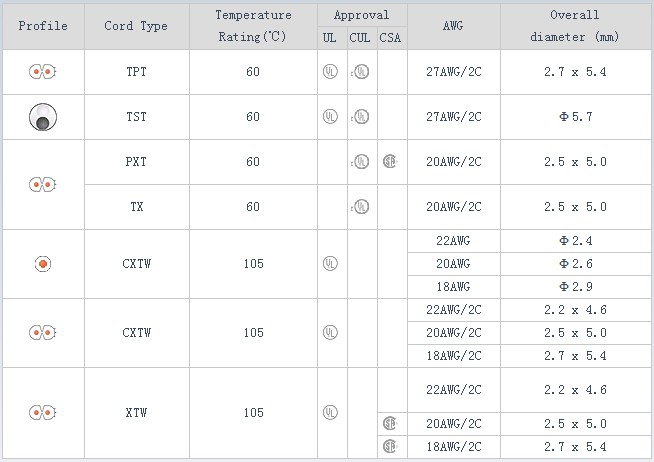Viewport: 654px width, 462px height.
Task: Click the AWG column header
Action: pyautogui.click(x=453, y=26)
